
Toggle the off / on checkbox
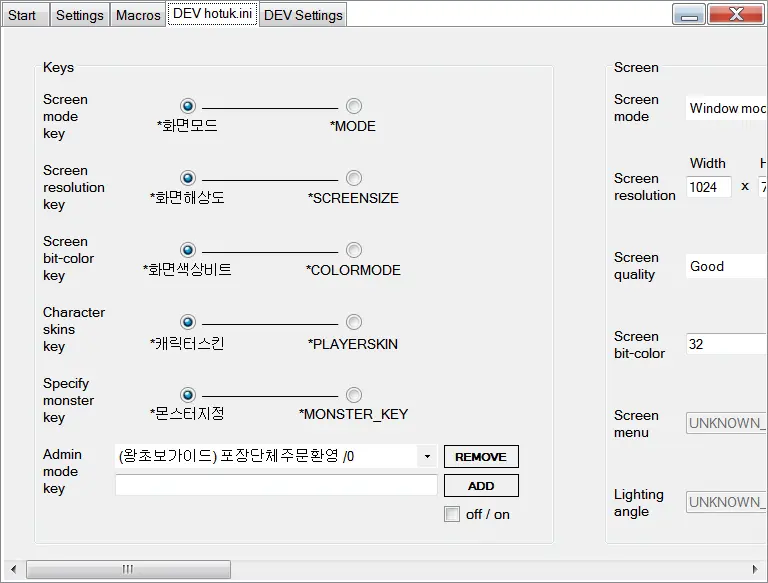(452, 514)
